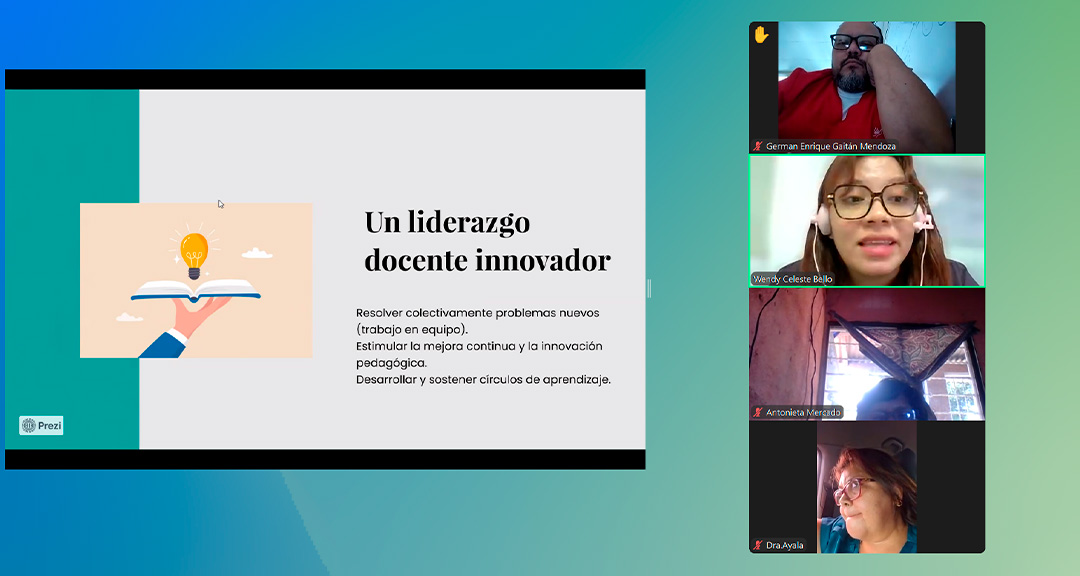The image size is (1080, 576).
Task: Click the text 'Desarrollar y sostener círculos de aprendizaje.'
Action: [483, 380]
